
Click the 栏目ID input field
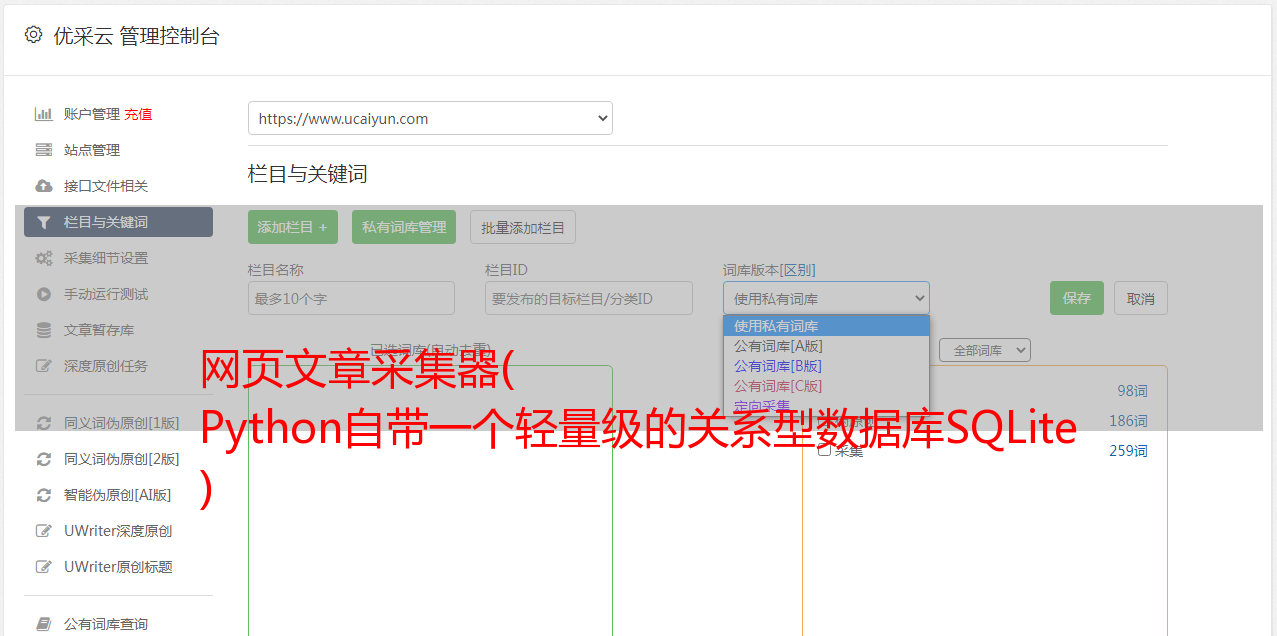tap(589, 298)
